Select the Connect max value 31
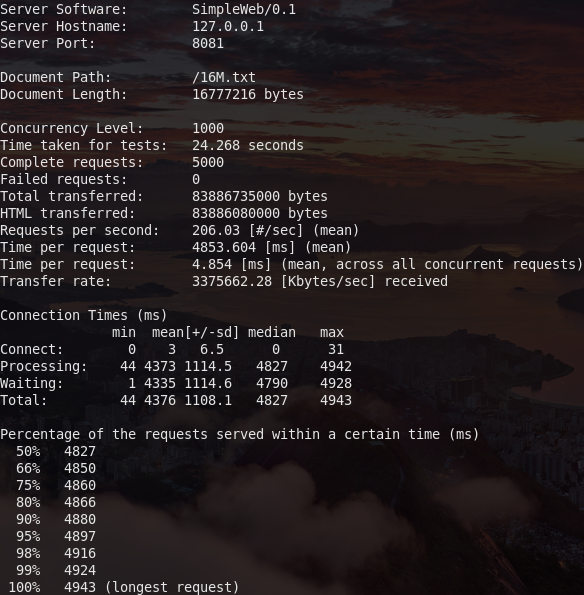Image resolution: width=584 pixels, height=595 pixels. [336, 349]
